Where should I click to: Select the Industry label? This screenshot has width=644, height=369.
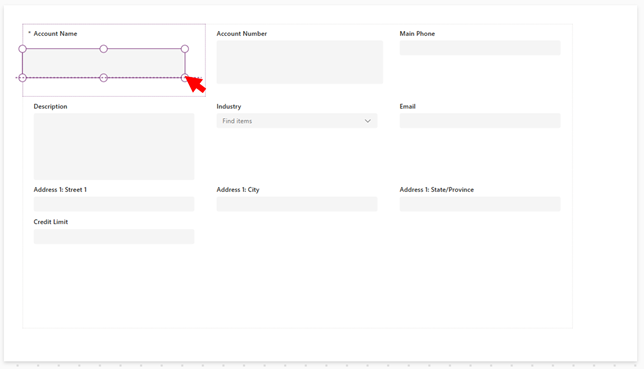(x=229, y=106)
